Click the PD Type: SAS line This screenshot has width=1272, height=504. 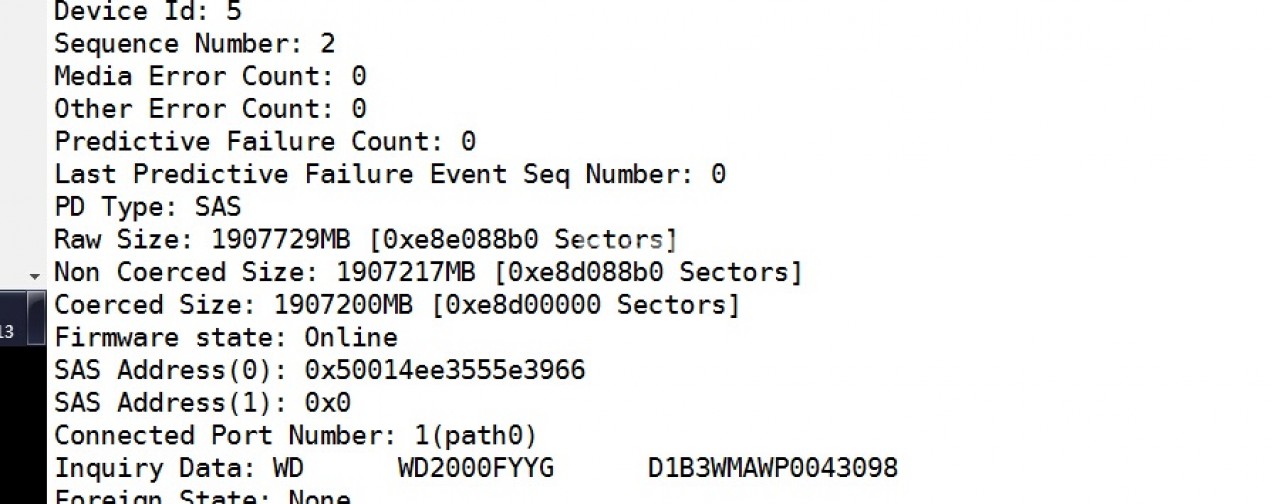[x=147, y=207]
